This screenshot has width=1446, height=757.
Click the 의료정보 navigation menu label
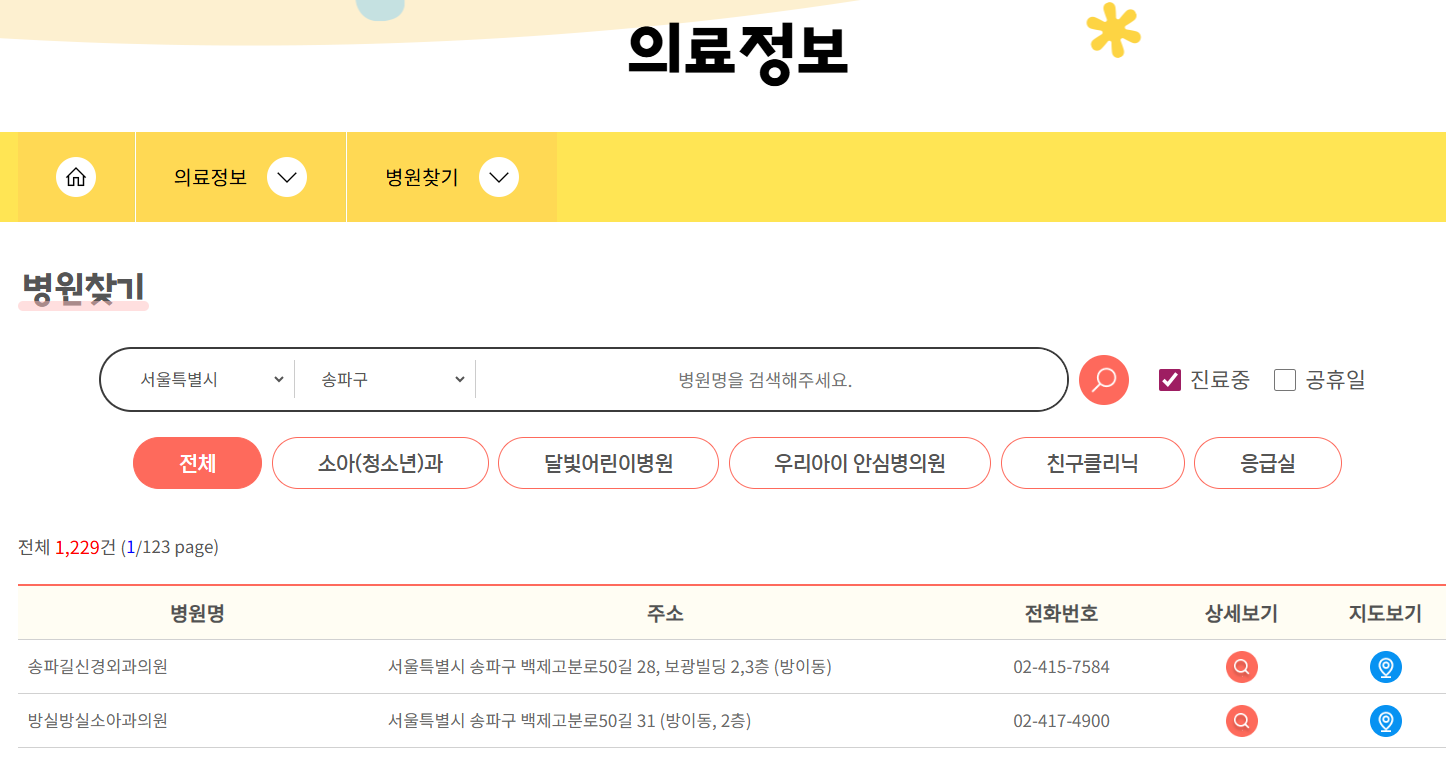207,177
